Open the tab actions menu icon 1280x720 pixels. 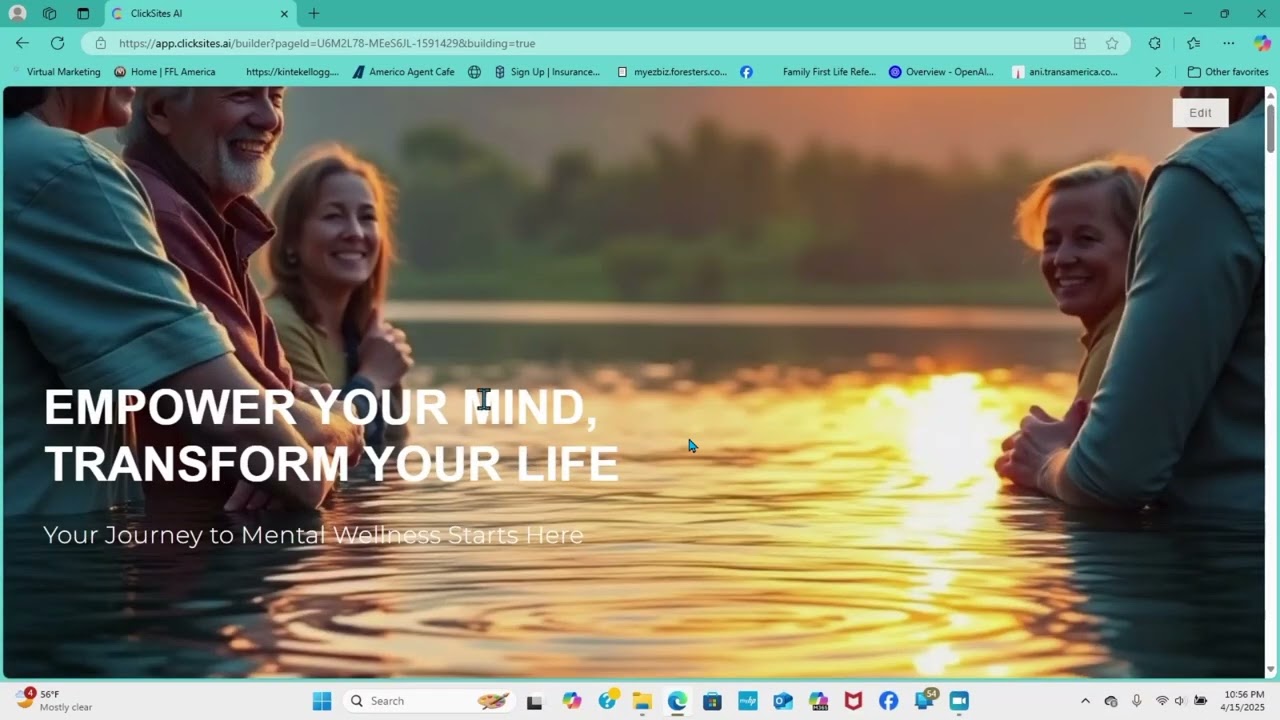click(83, 14)
